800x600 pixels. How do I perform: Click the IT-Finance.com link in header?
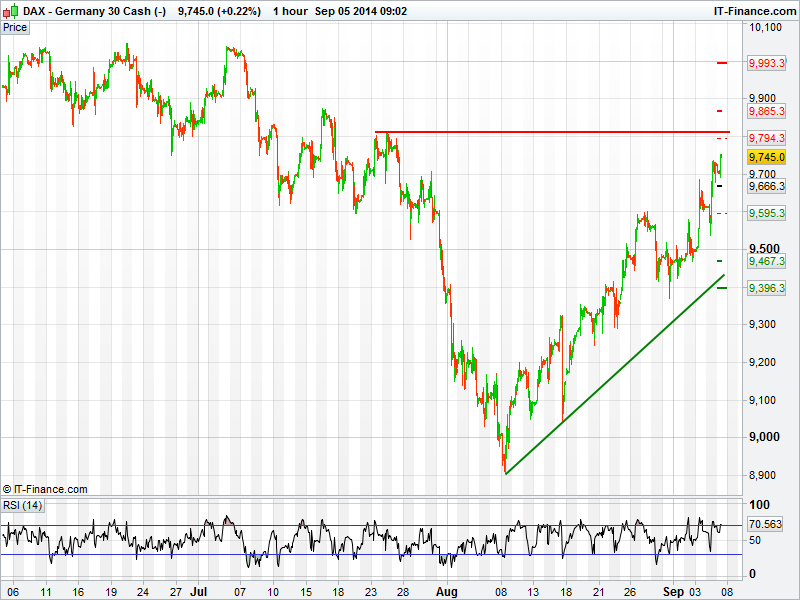(x=753, y=10)
